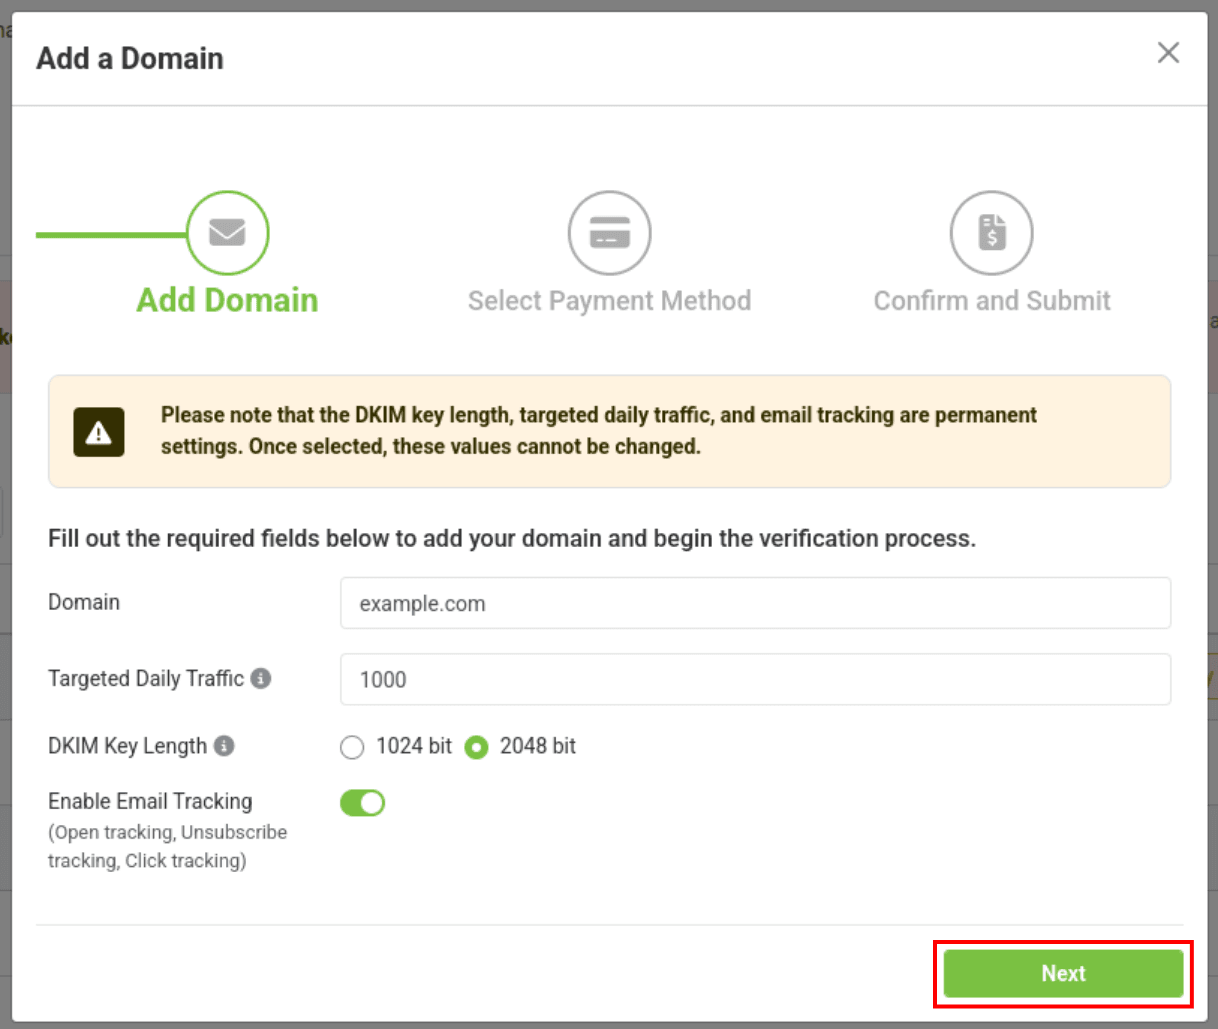Click the Select Payment Method step label

609,301
